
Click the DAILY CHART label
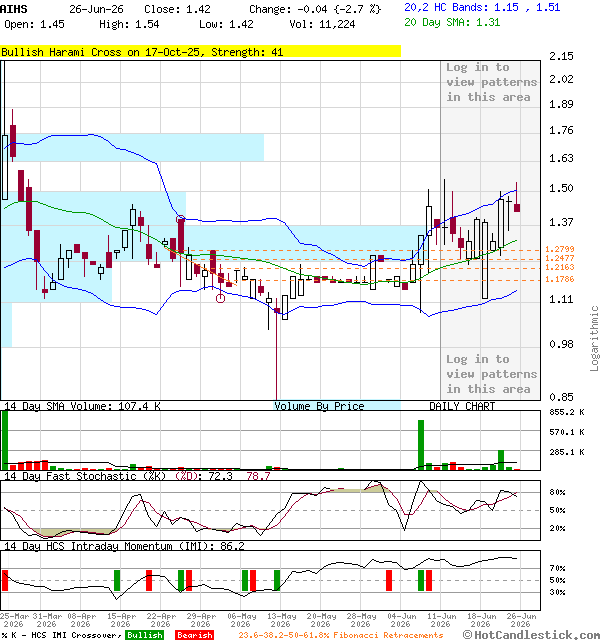[x=462, y=406]
